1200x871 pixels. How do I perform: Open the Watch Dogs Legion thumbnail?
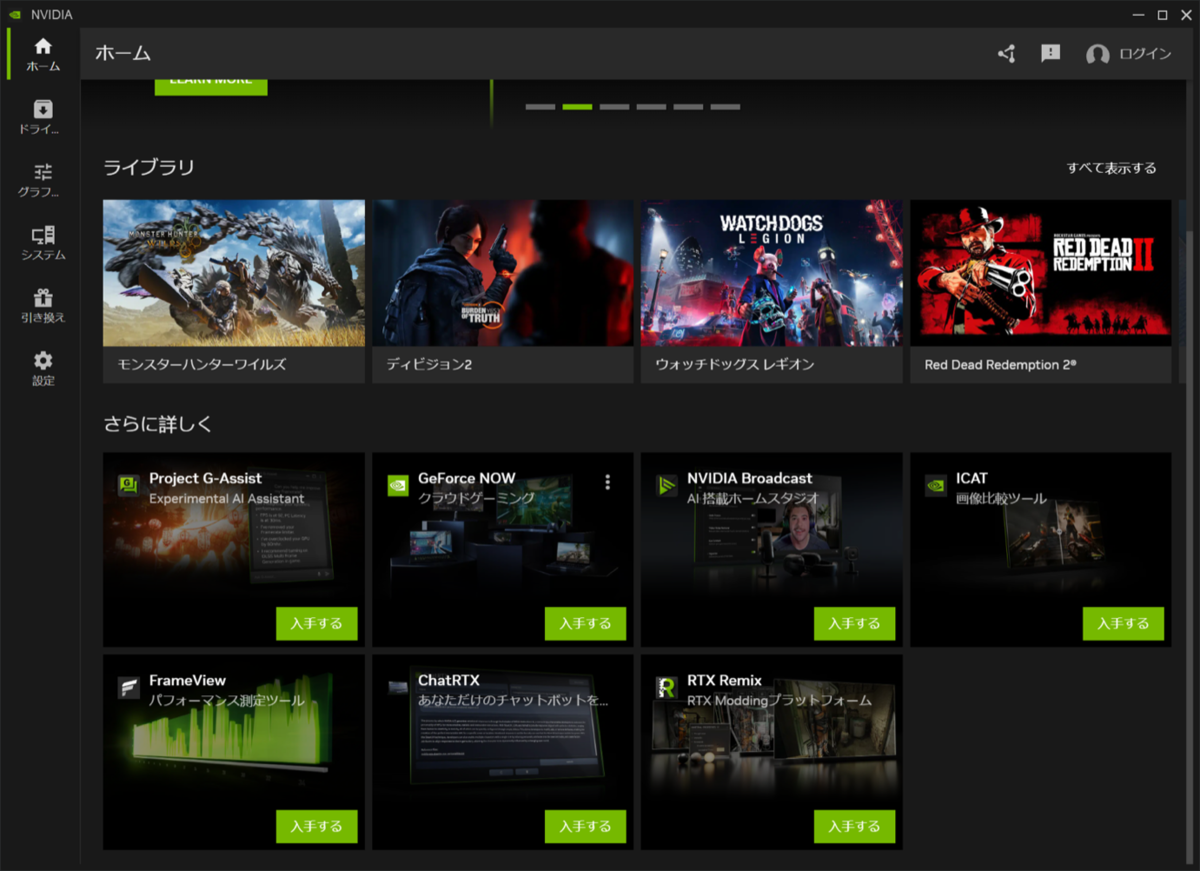pos(772,273)
